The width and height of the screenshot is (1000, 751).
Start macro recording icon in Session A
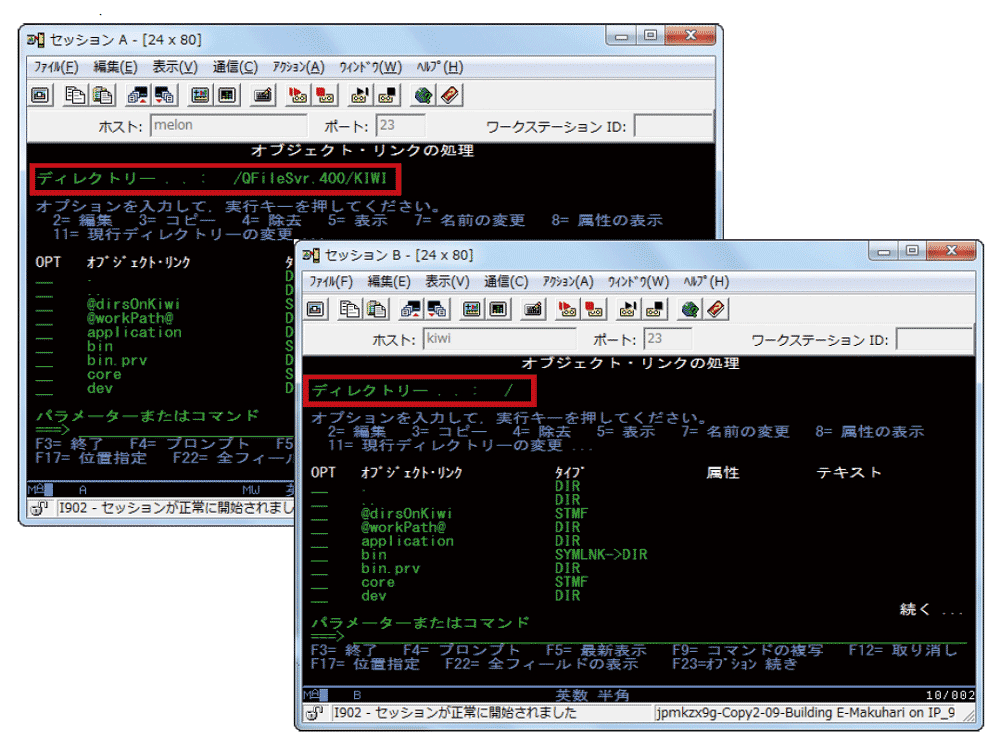pos(297,96)
